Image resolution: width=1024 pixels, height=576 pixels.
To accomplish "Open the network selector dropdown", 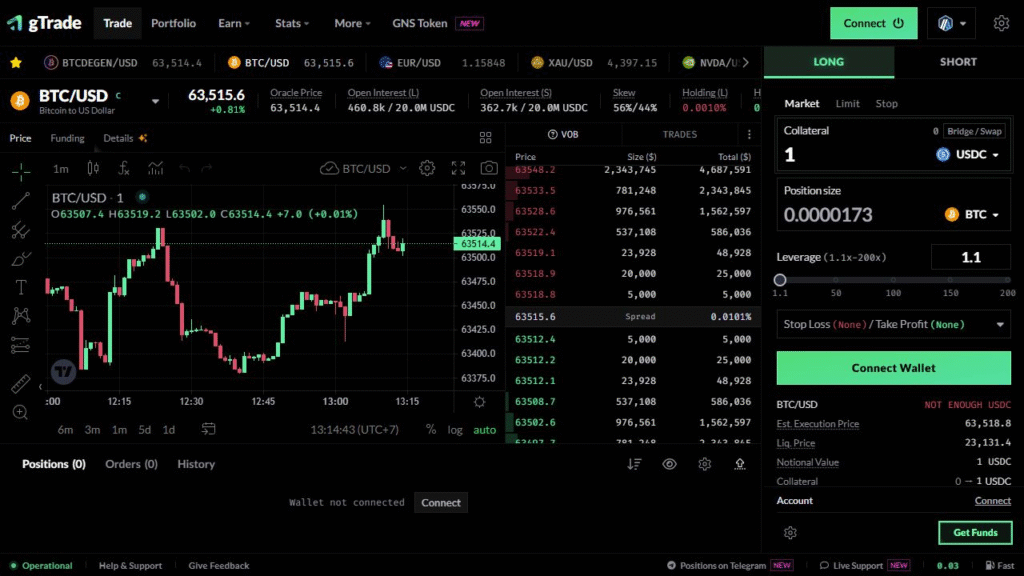I will tap(952, 24).
